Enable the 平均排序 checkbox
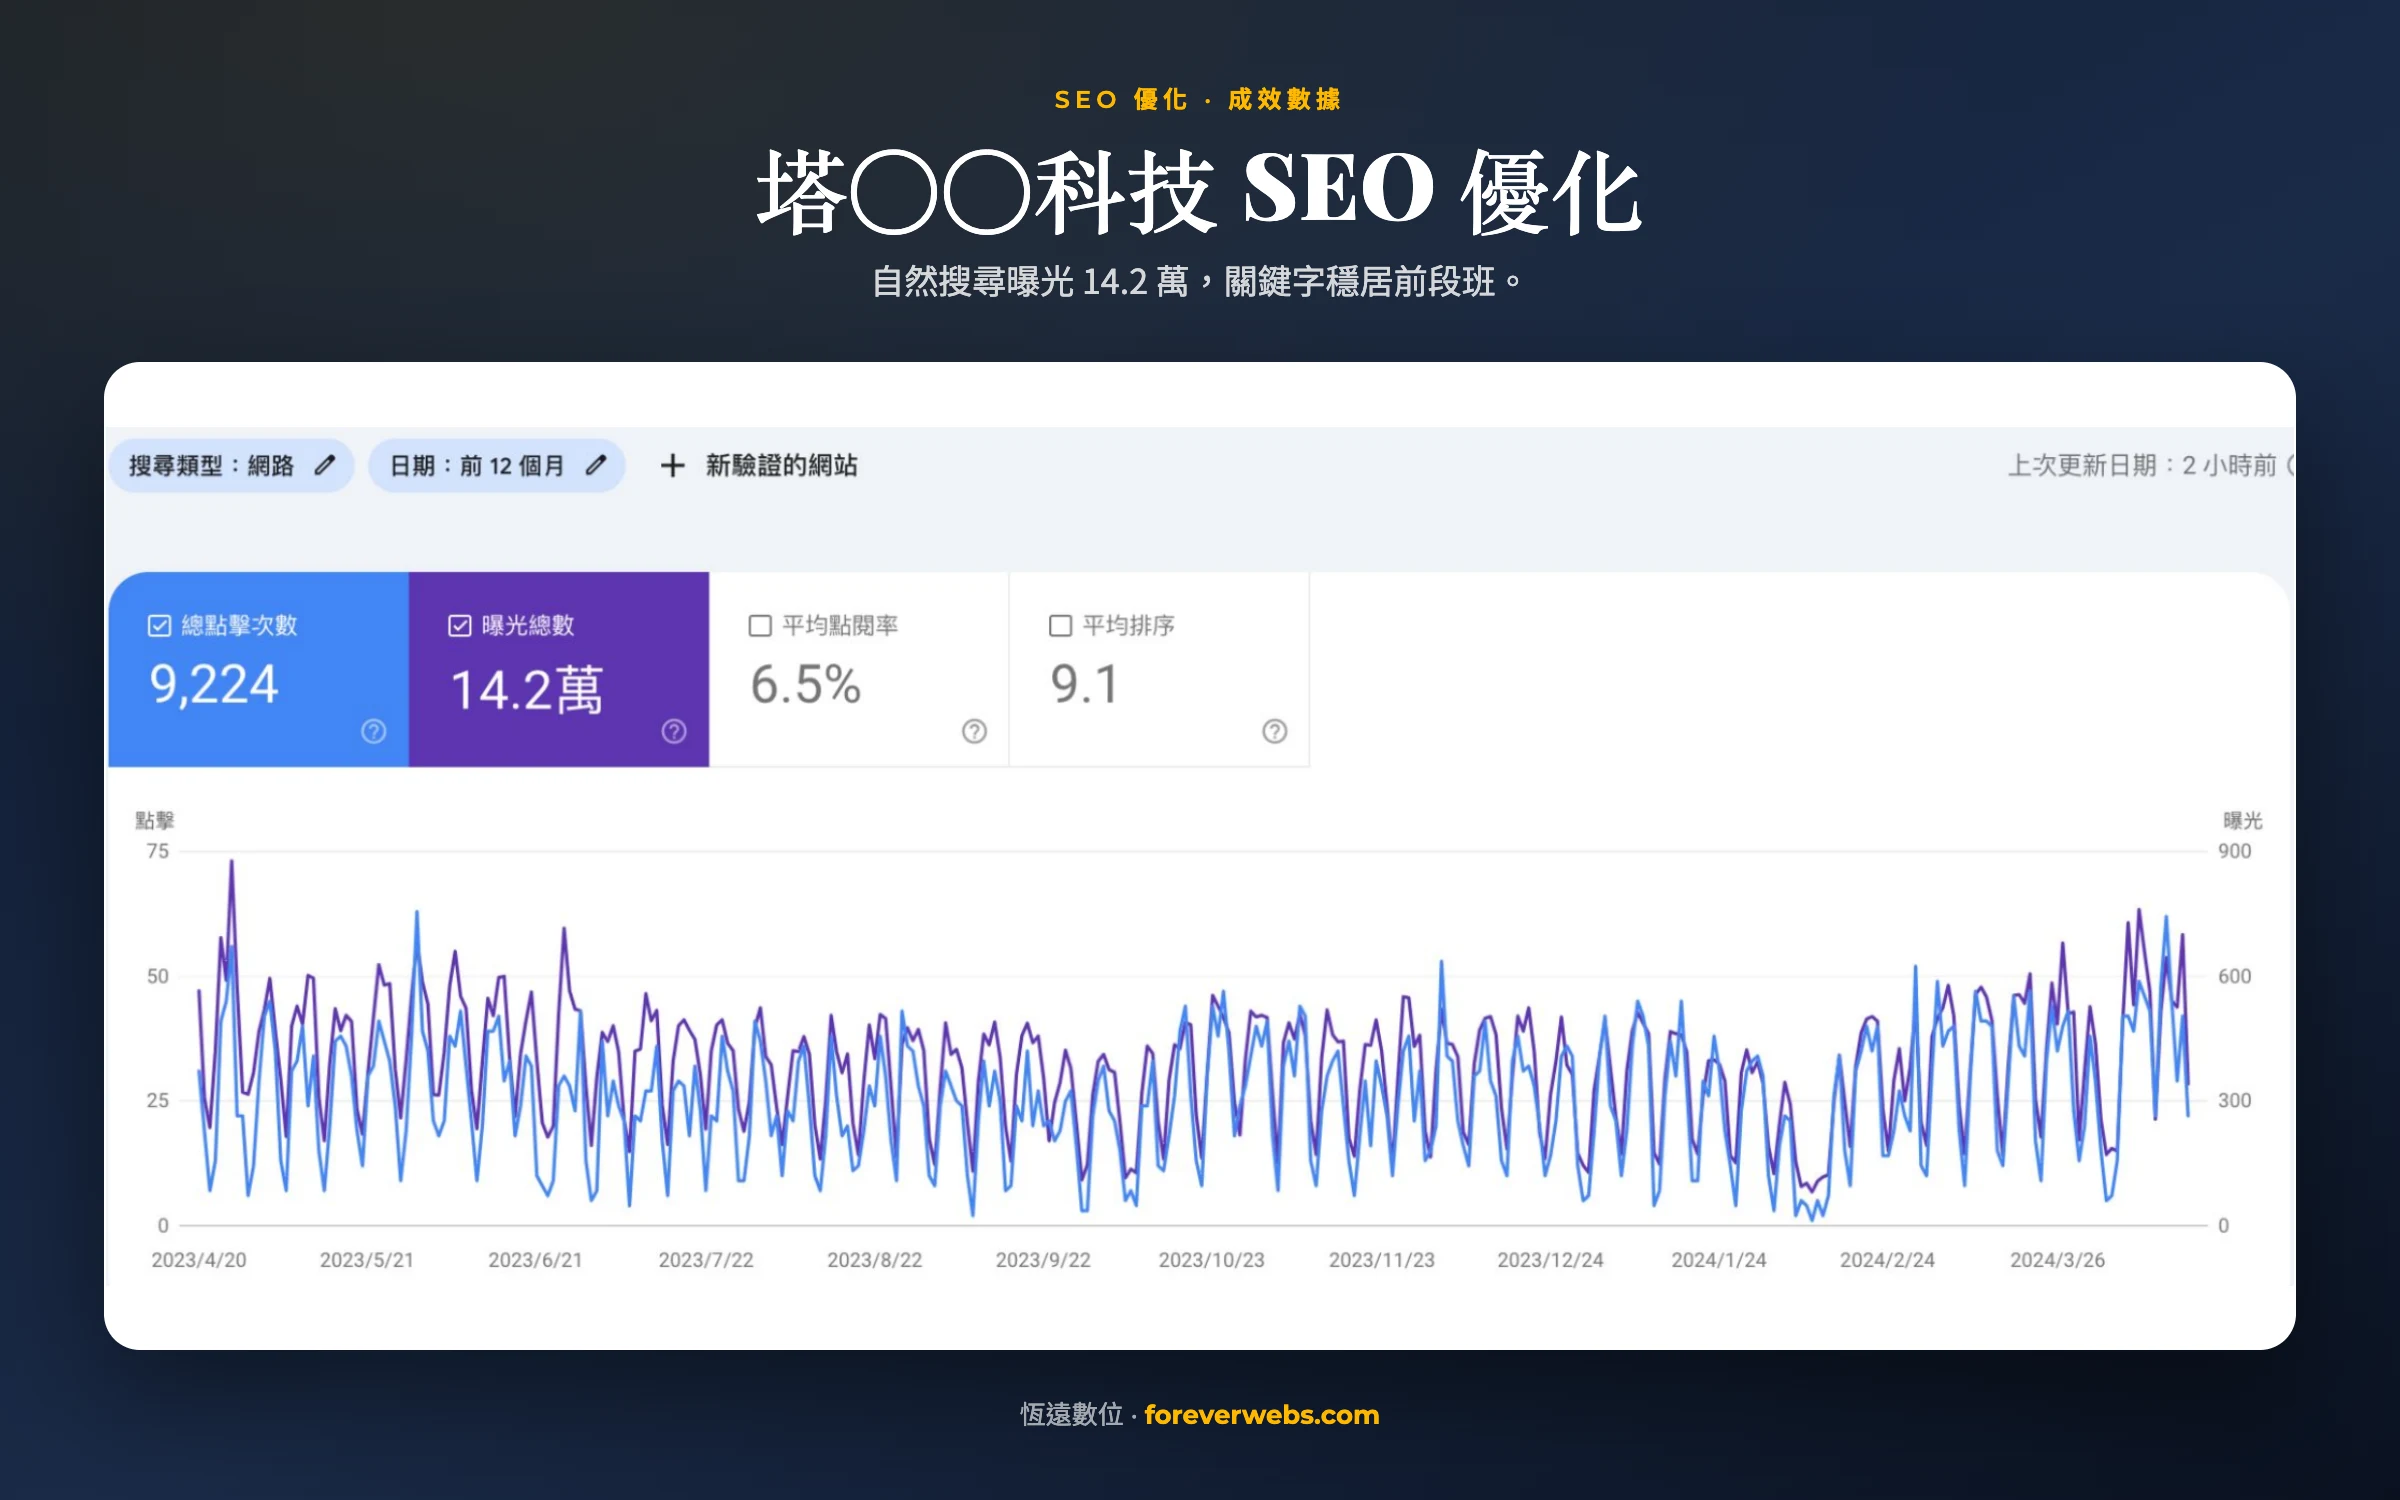Viewport: 2400px width, 1500px height. coord(1060,626)
